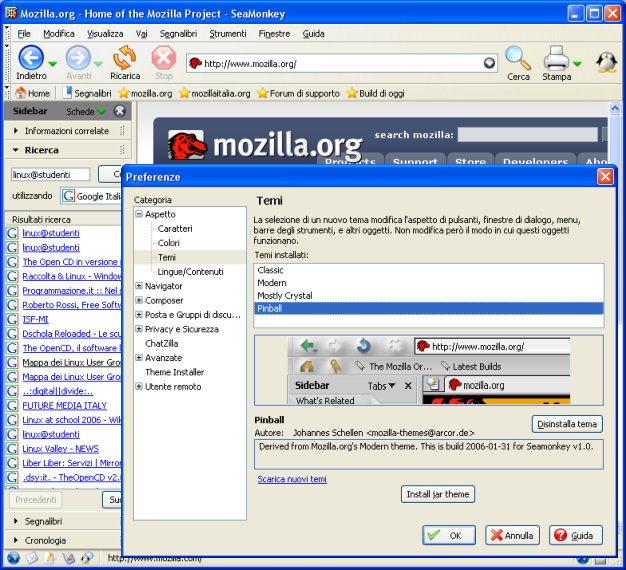Open Address Book from the status bar icon
Screen dimensions: 626x570
tap(69, 557)
